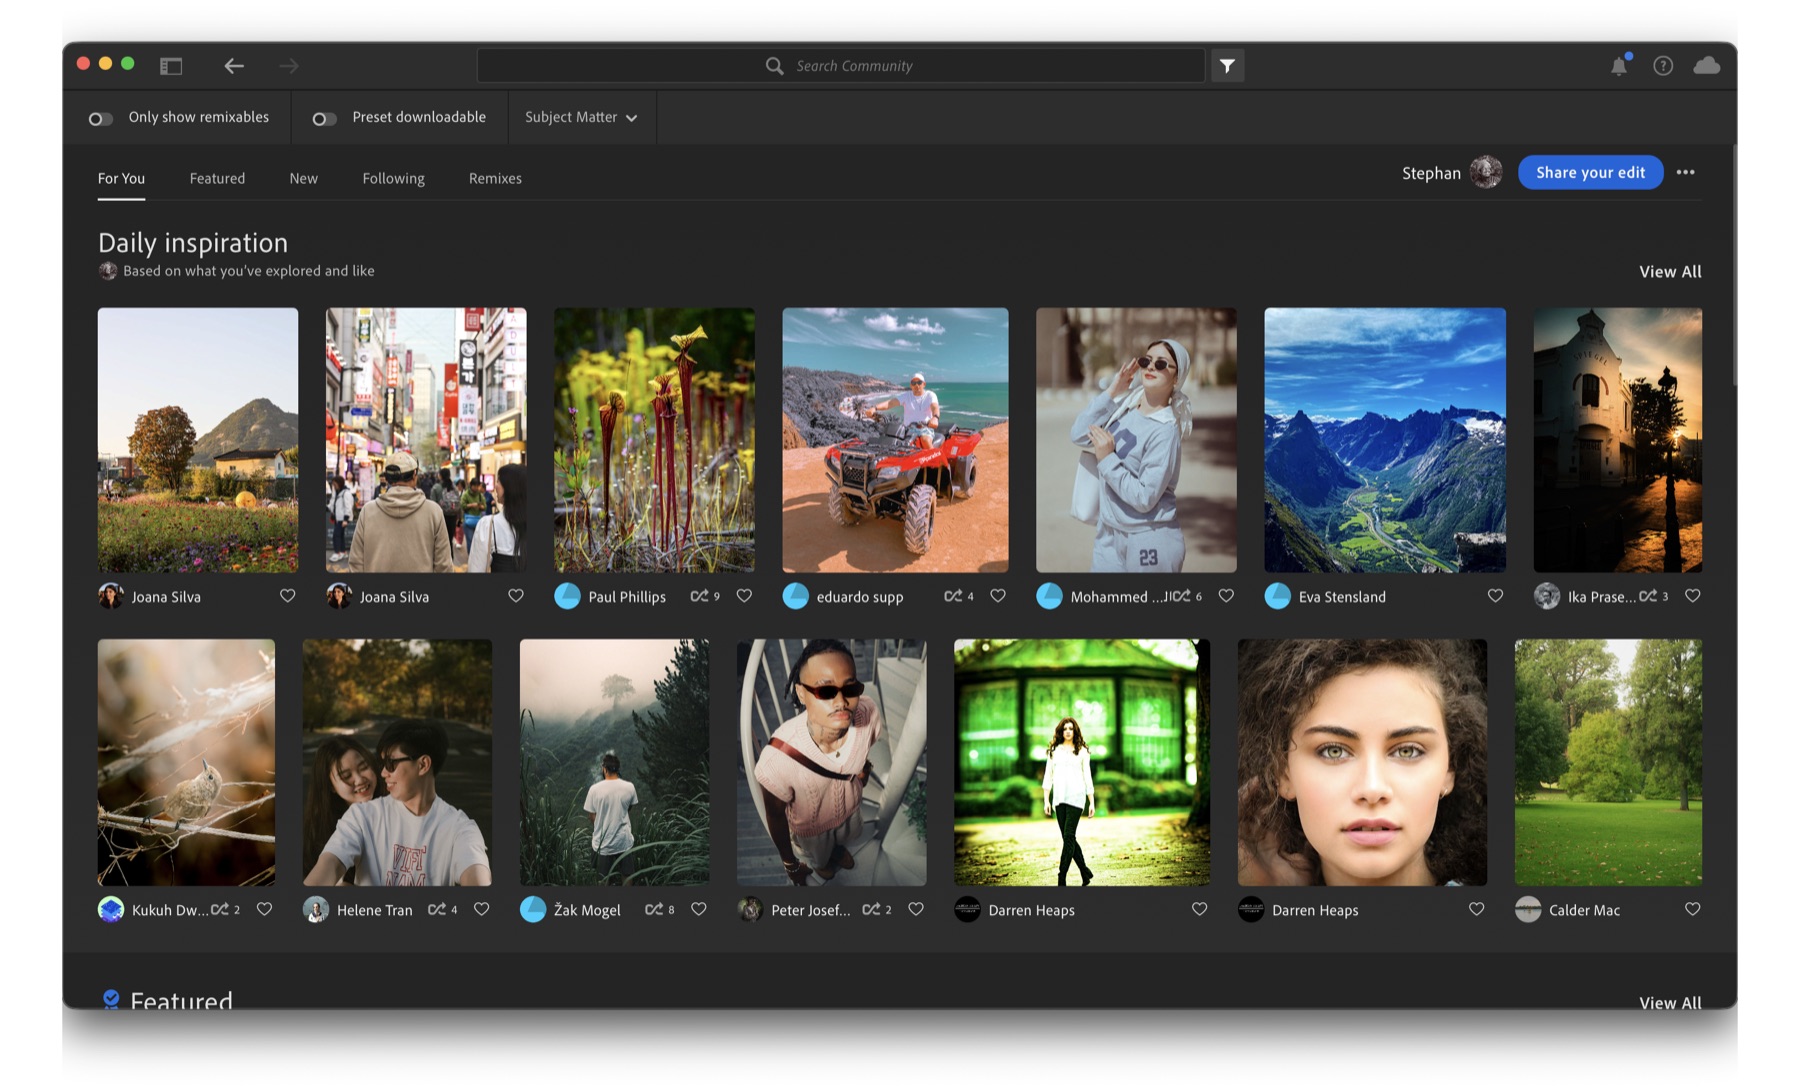The image size is (1800, 1091).
Task: Open the help question mark icon
Action: pos(1663,66)
